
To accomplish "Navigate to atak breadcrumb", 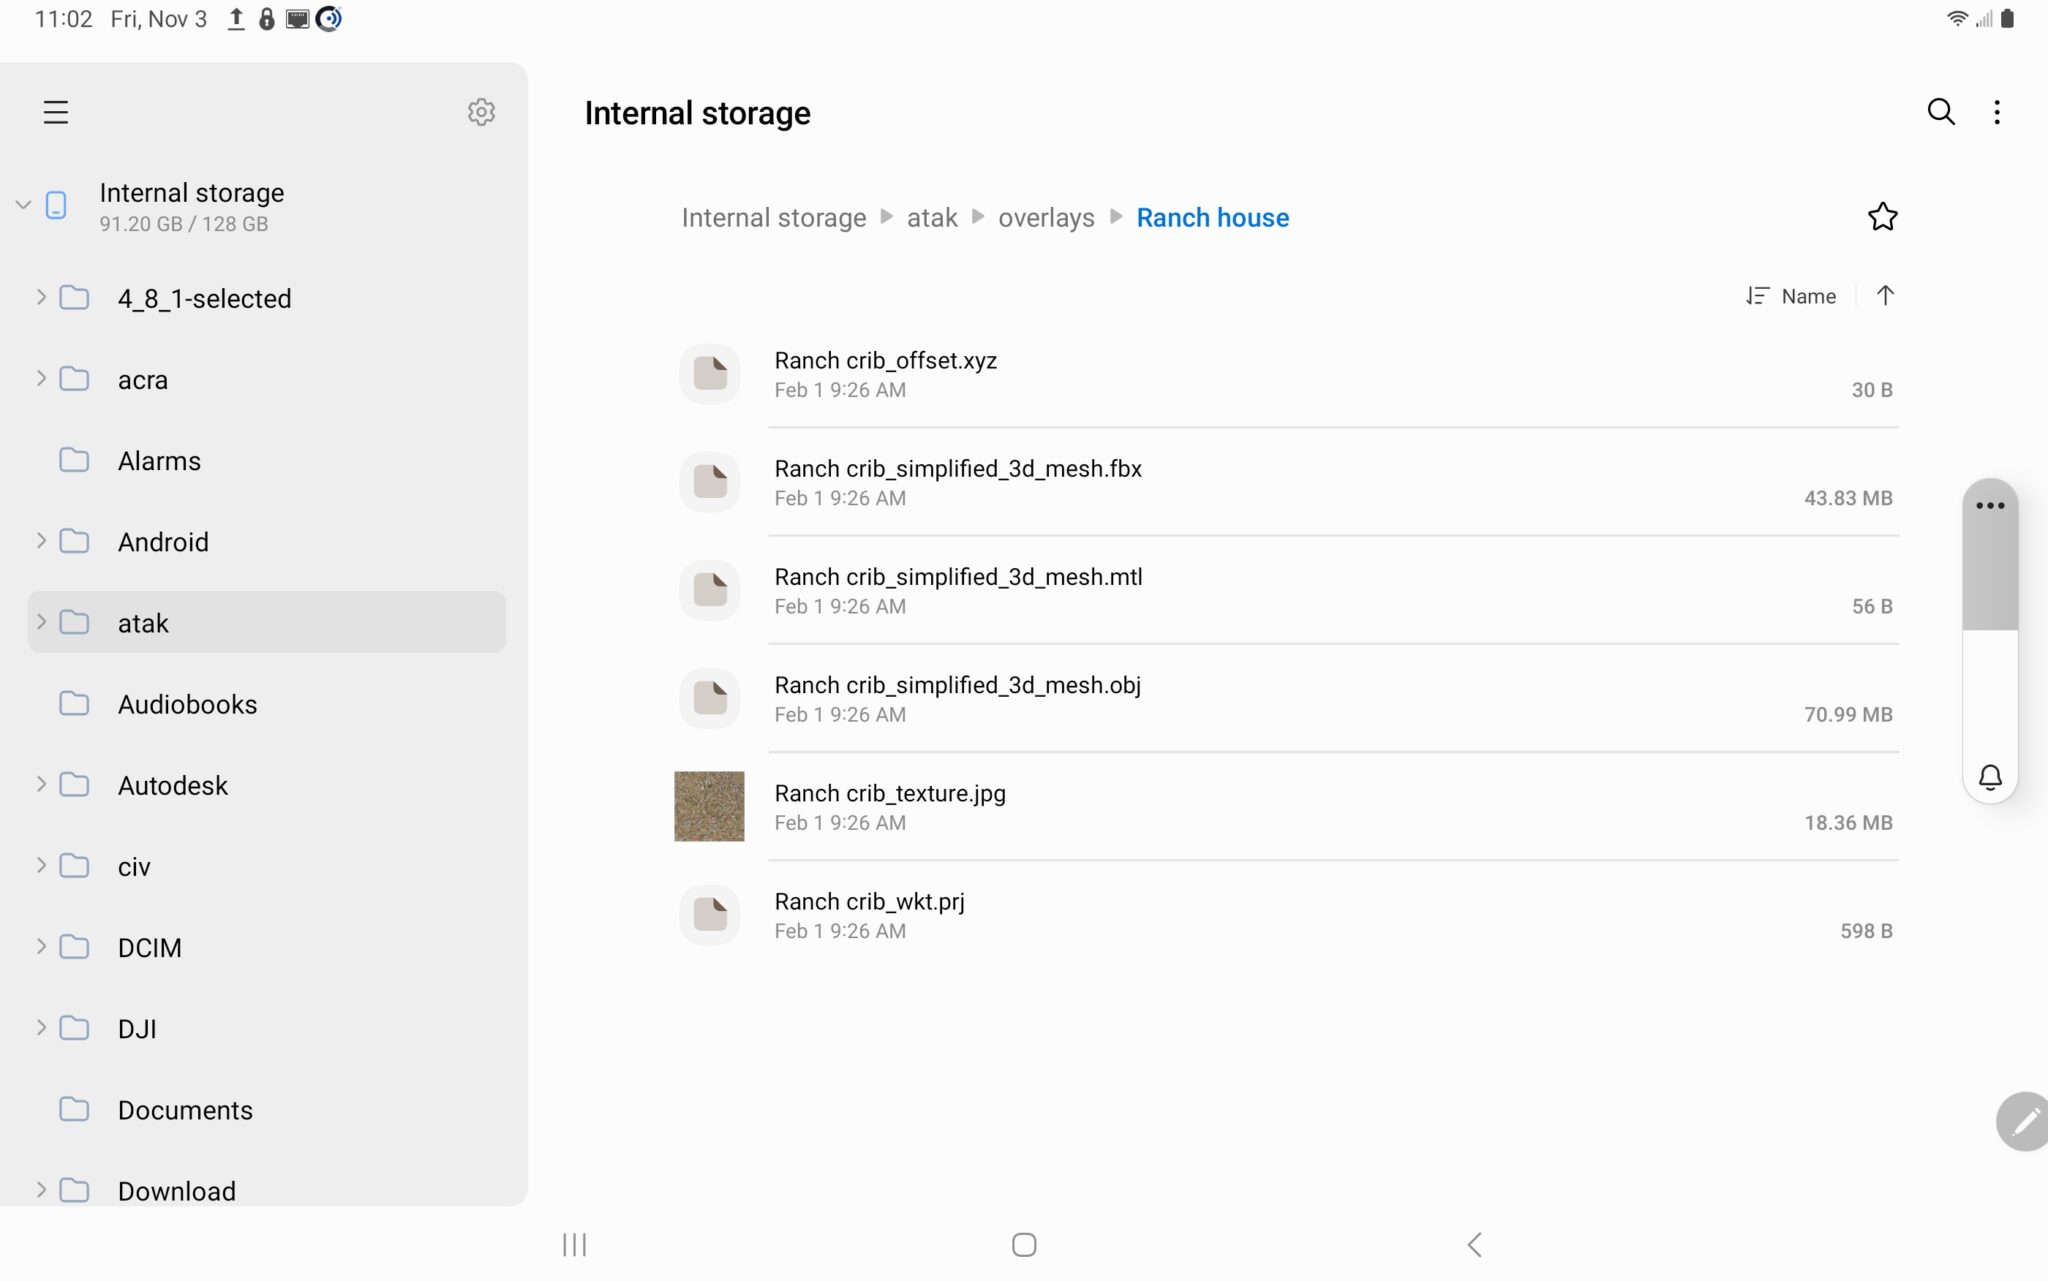I will 931,218.
